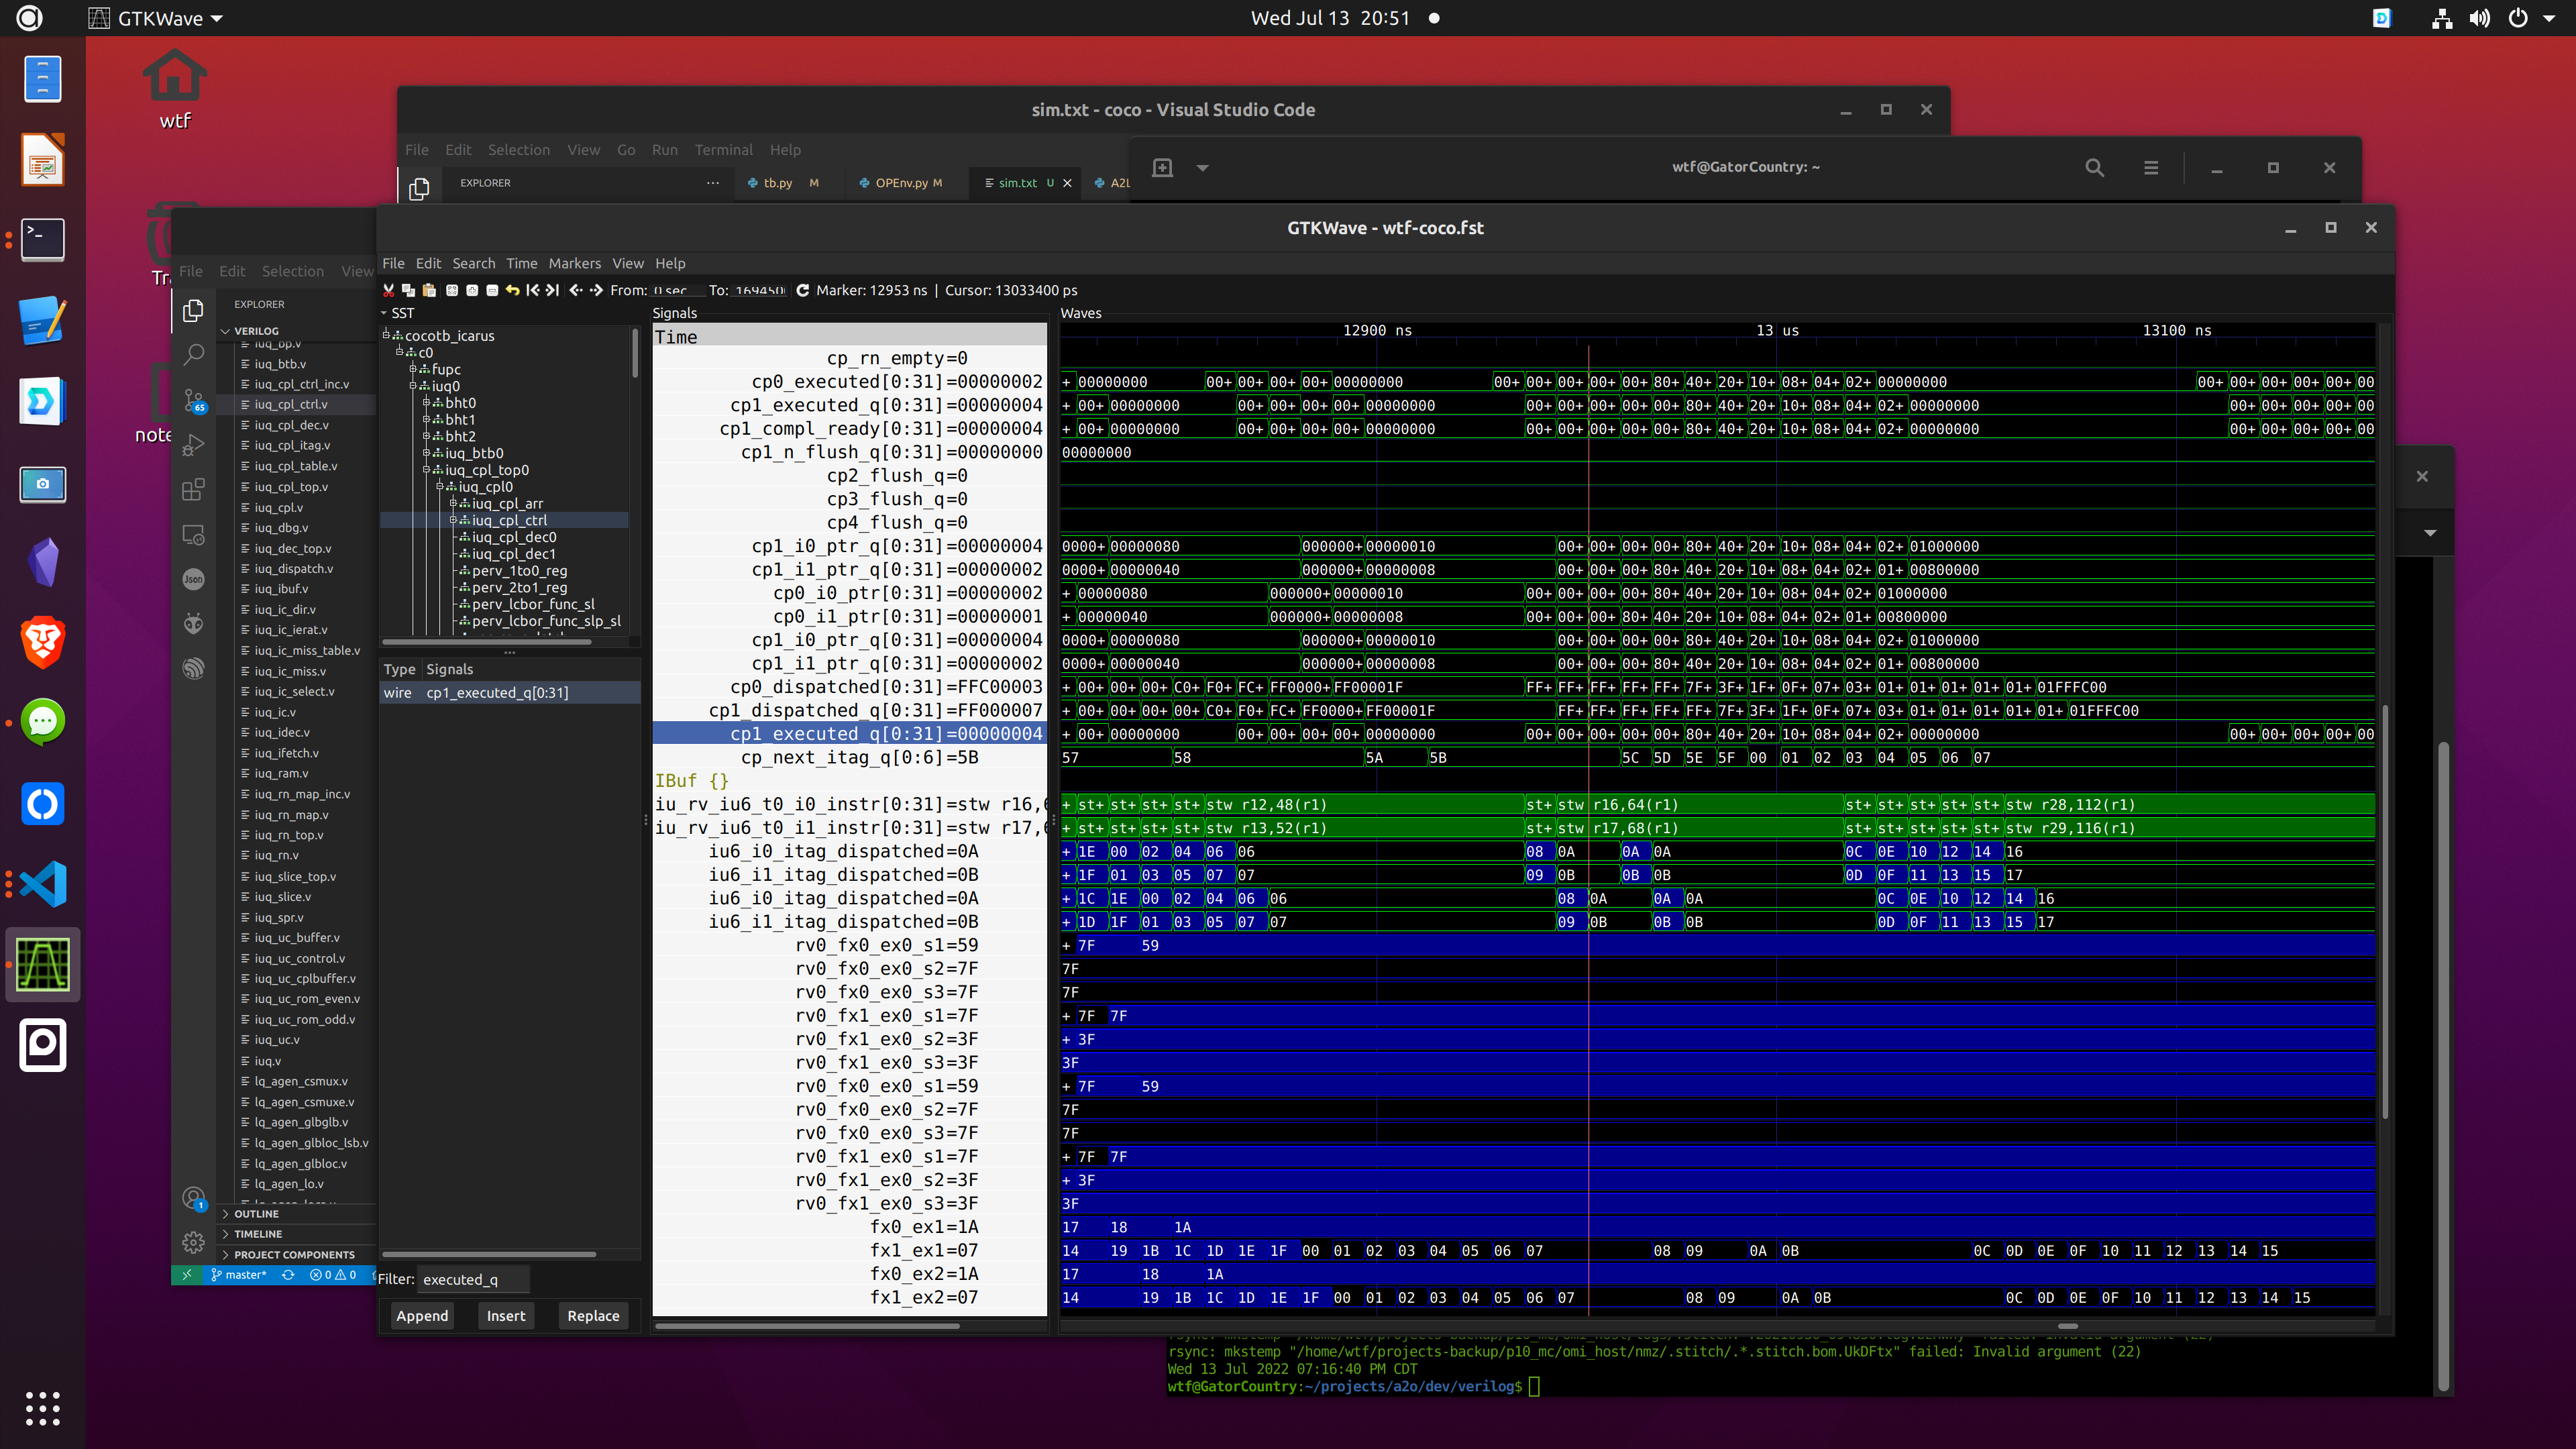Collapse the cocotb_icarus tree node

[387, 335]
